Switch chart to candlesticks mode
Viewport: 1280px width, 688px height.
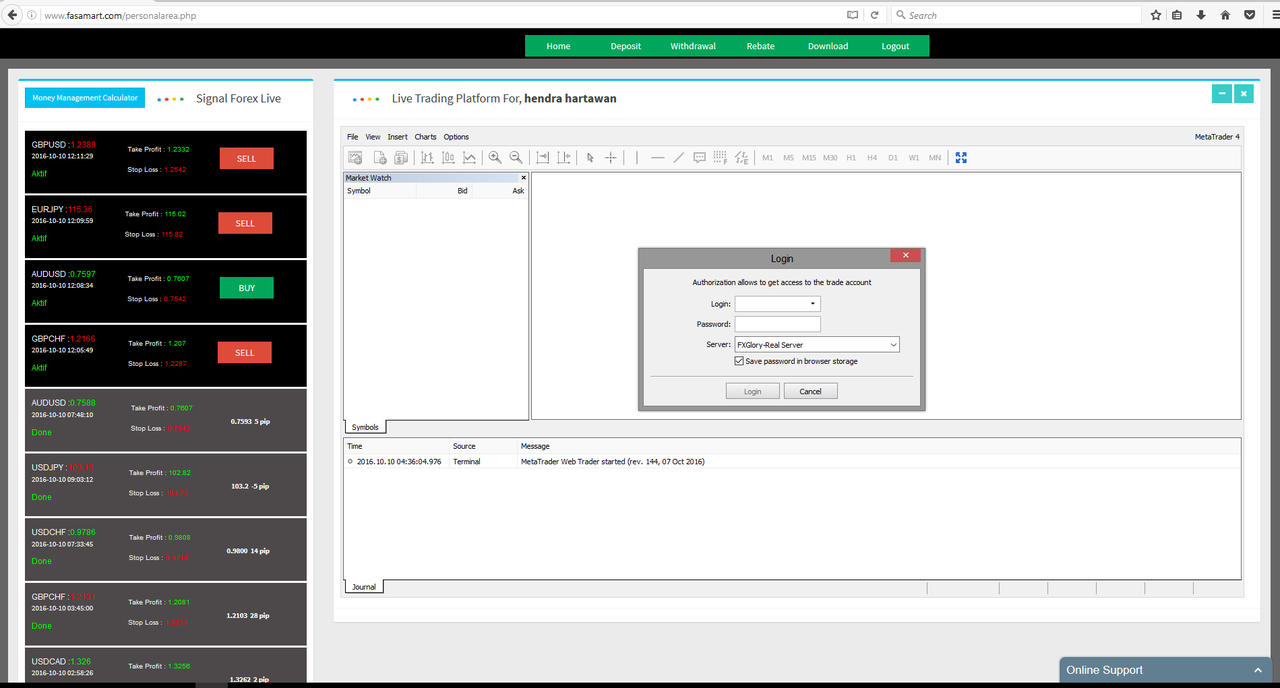pos(448,158)
